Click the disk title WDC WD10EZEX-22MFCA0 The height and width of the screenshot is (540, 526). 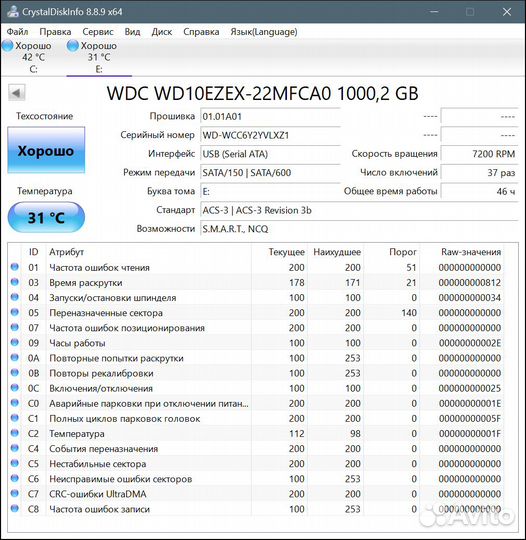pyautogui.click(x=262, y=93)
